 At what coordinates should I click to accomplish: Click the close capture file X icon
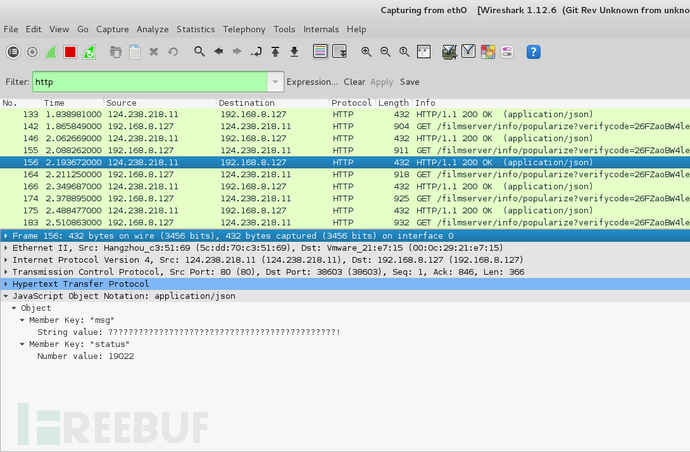[x=154, y=52]
